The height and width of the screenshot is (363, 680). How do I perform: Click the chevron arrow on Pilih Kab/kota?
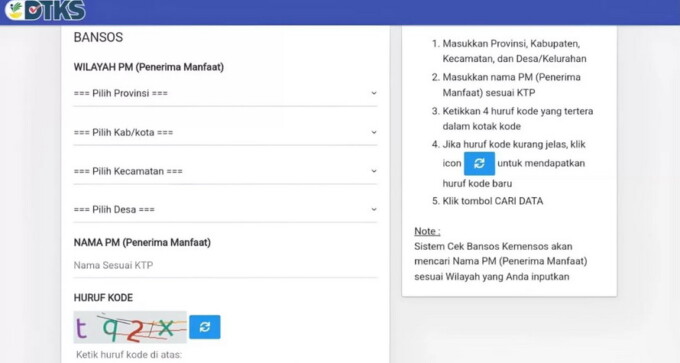coord(374,132)
